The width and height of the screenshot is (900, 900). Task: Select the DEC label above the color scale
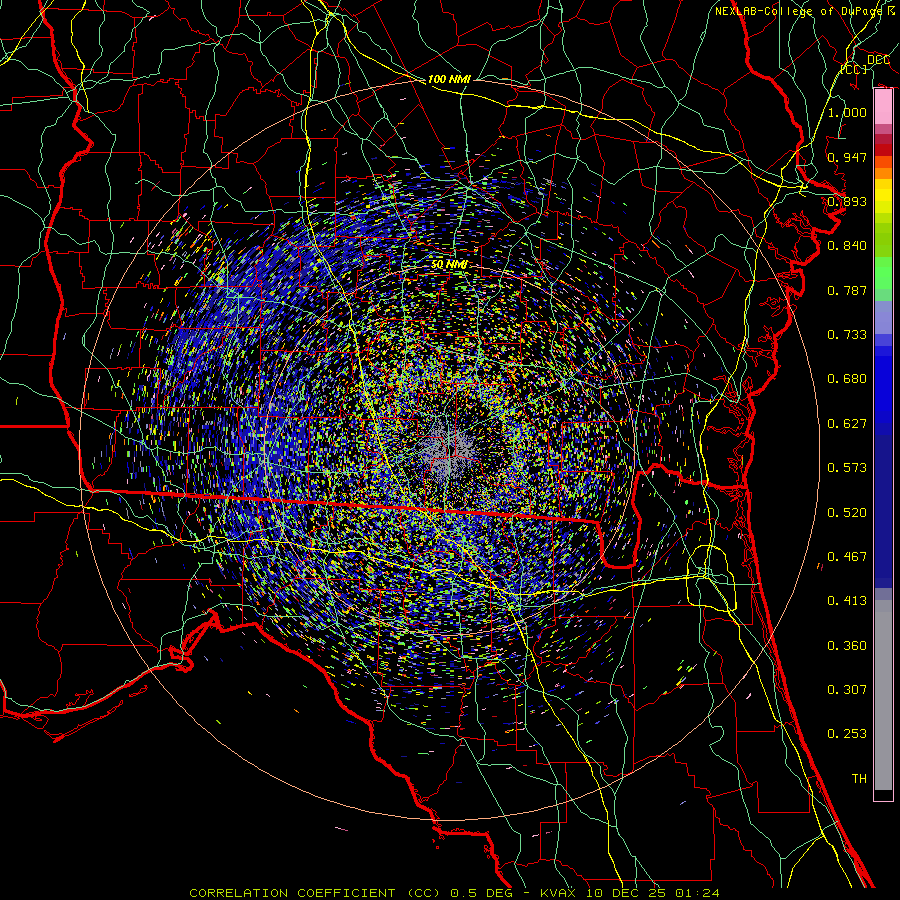coord(878,60)
